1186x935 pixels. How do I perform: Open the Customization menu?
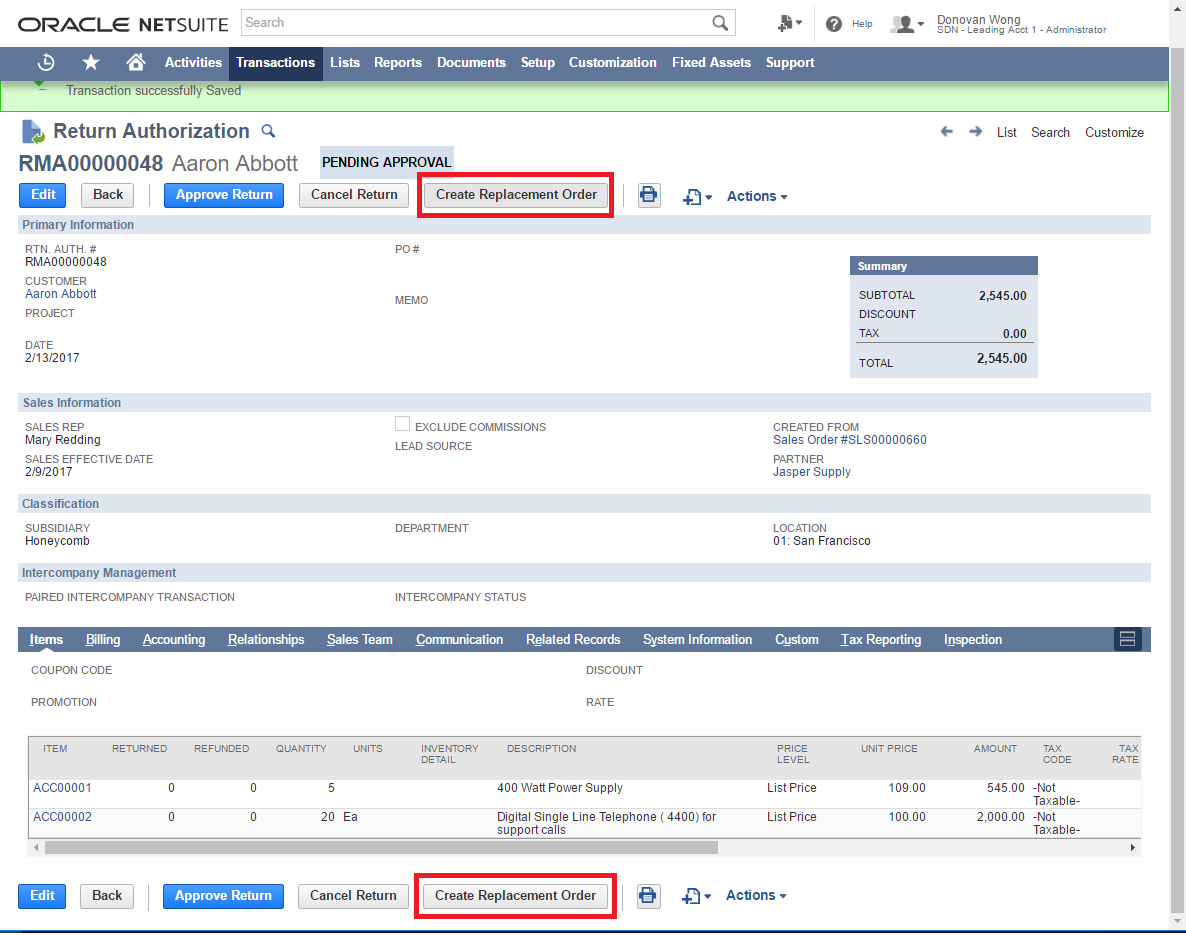(613, 63)
